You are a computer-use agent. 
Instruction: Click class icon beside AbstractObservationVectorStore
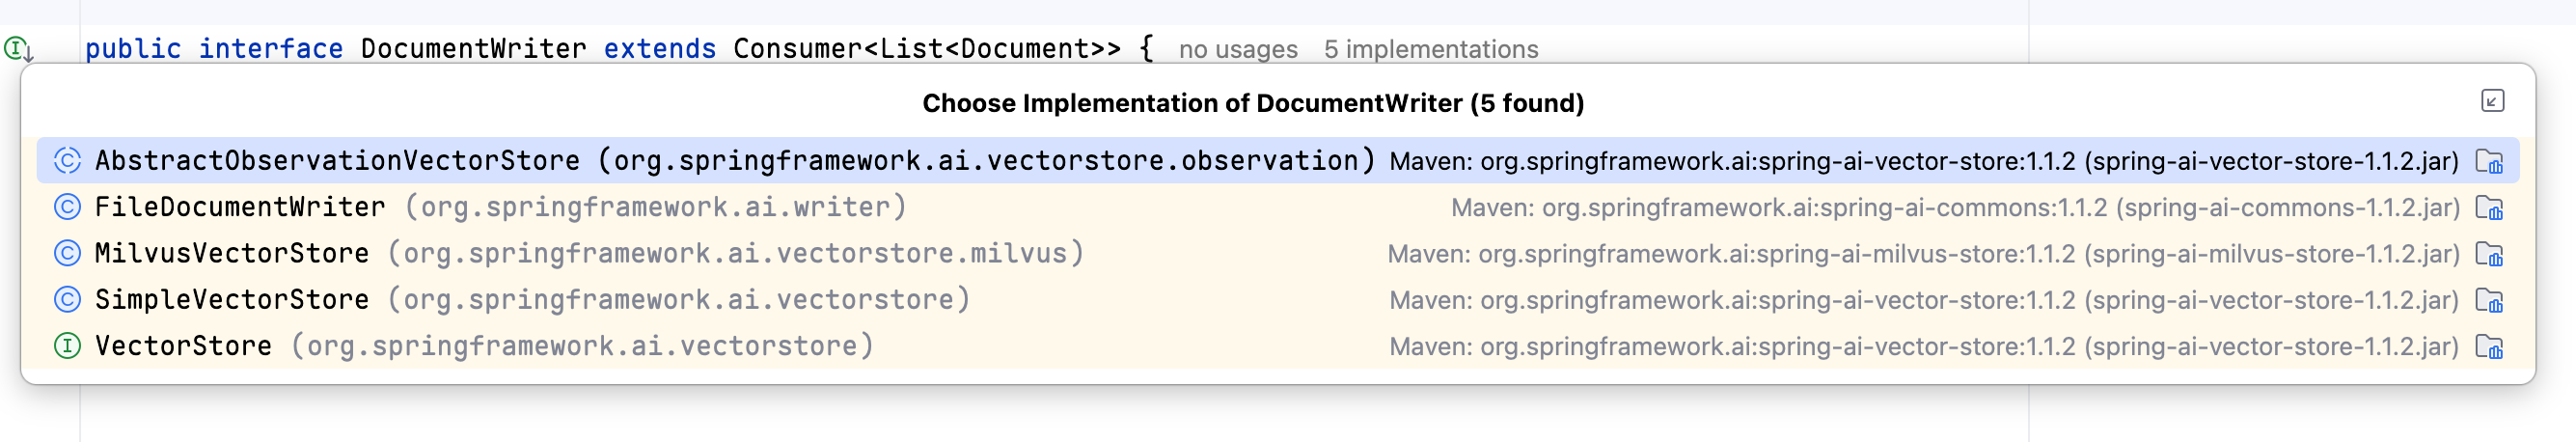click(x=67, y=161)
